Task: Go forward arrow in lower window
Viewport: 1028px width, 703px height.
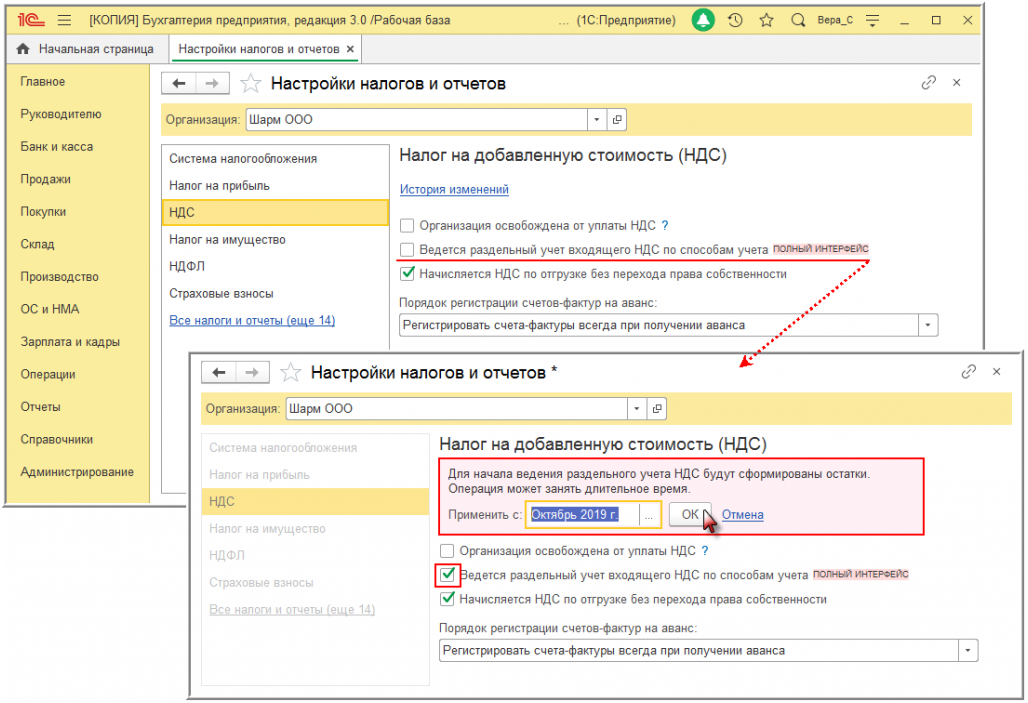Action: 252,372
